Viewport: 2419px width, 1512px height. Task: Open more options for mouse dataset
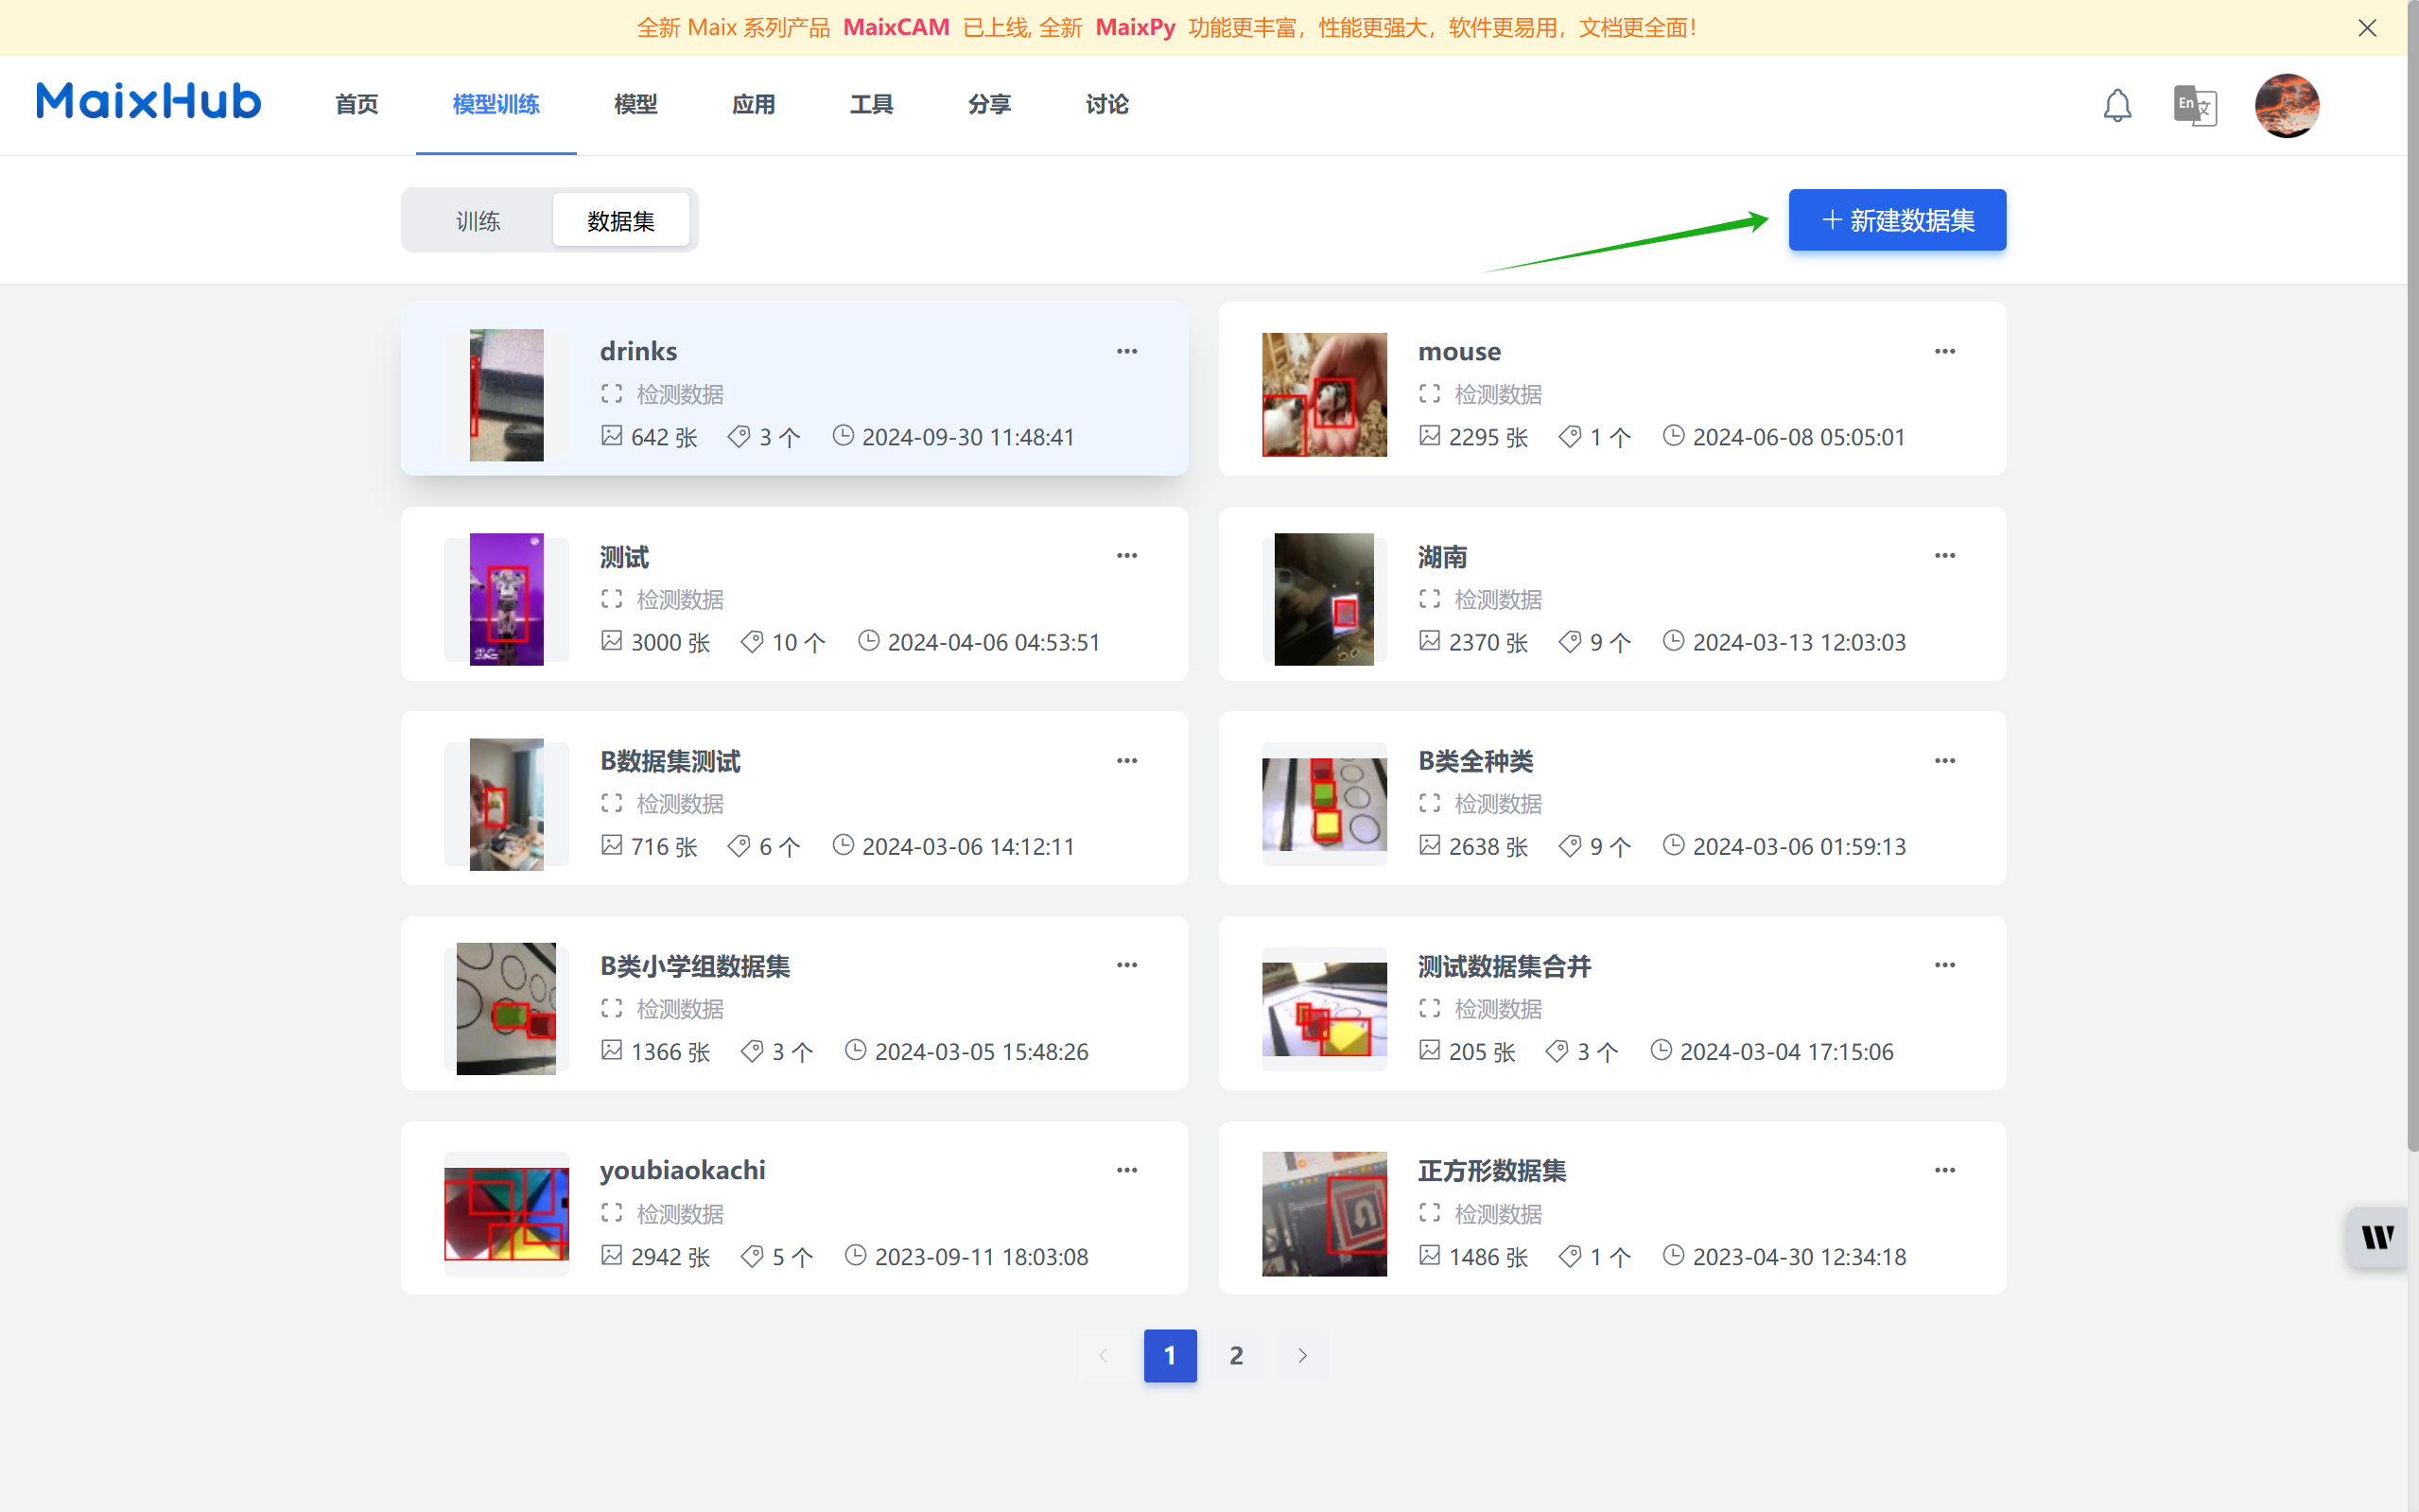1945,351
